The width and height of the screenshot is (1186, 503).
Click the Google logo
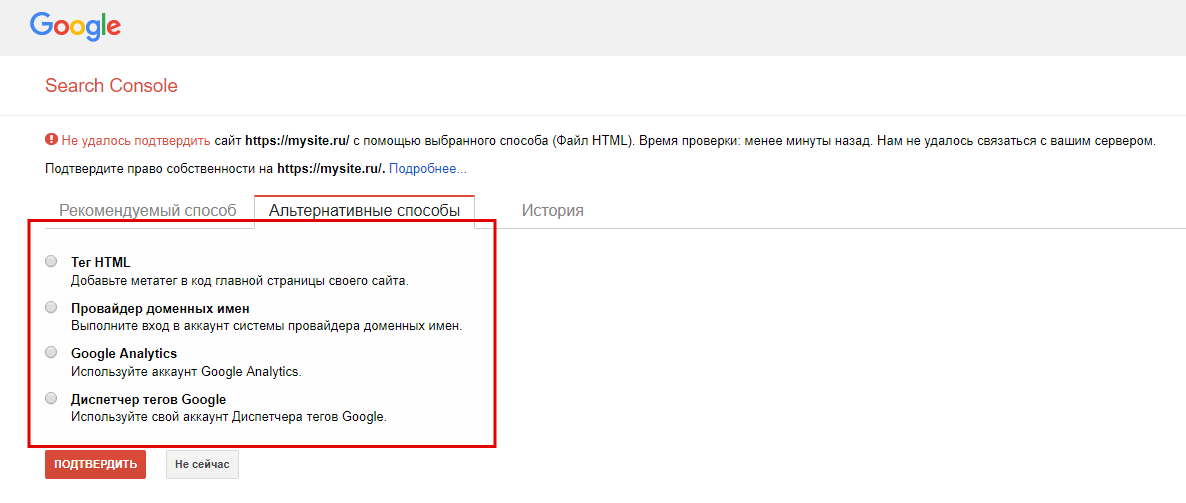point(75,26)
